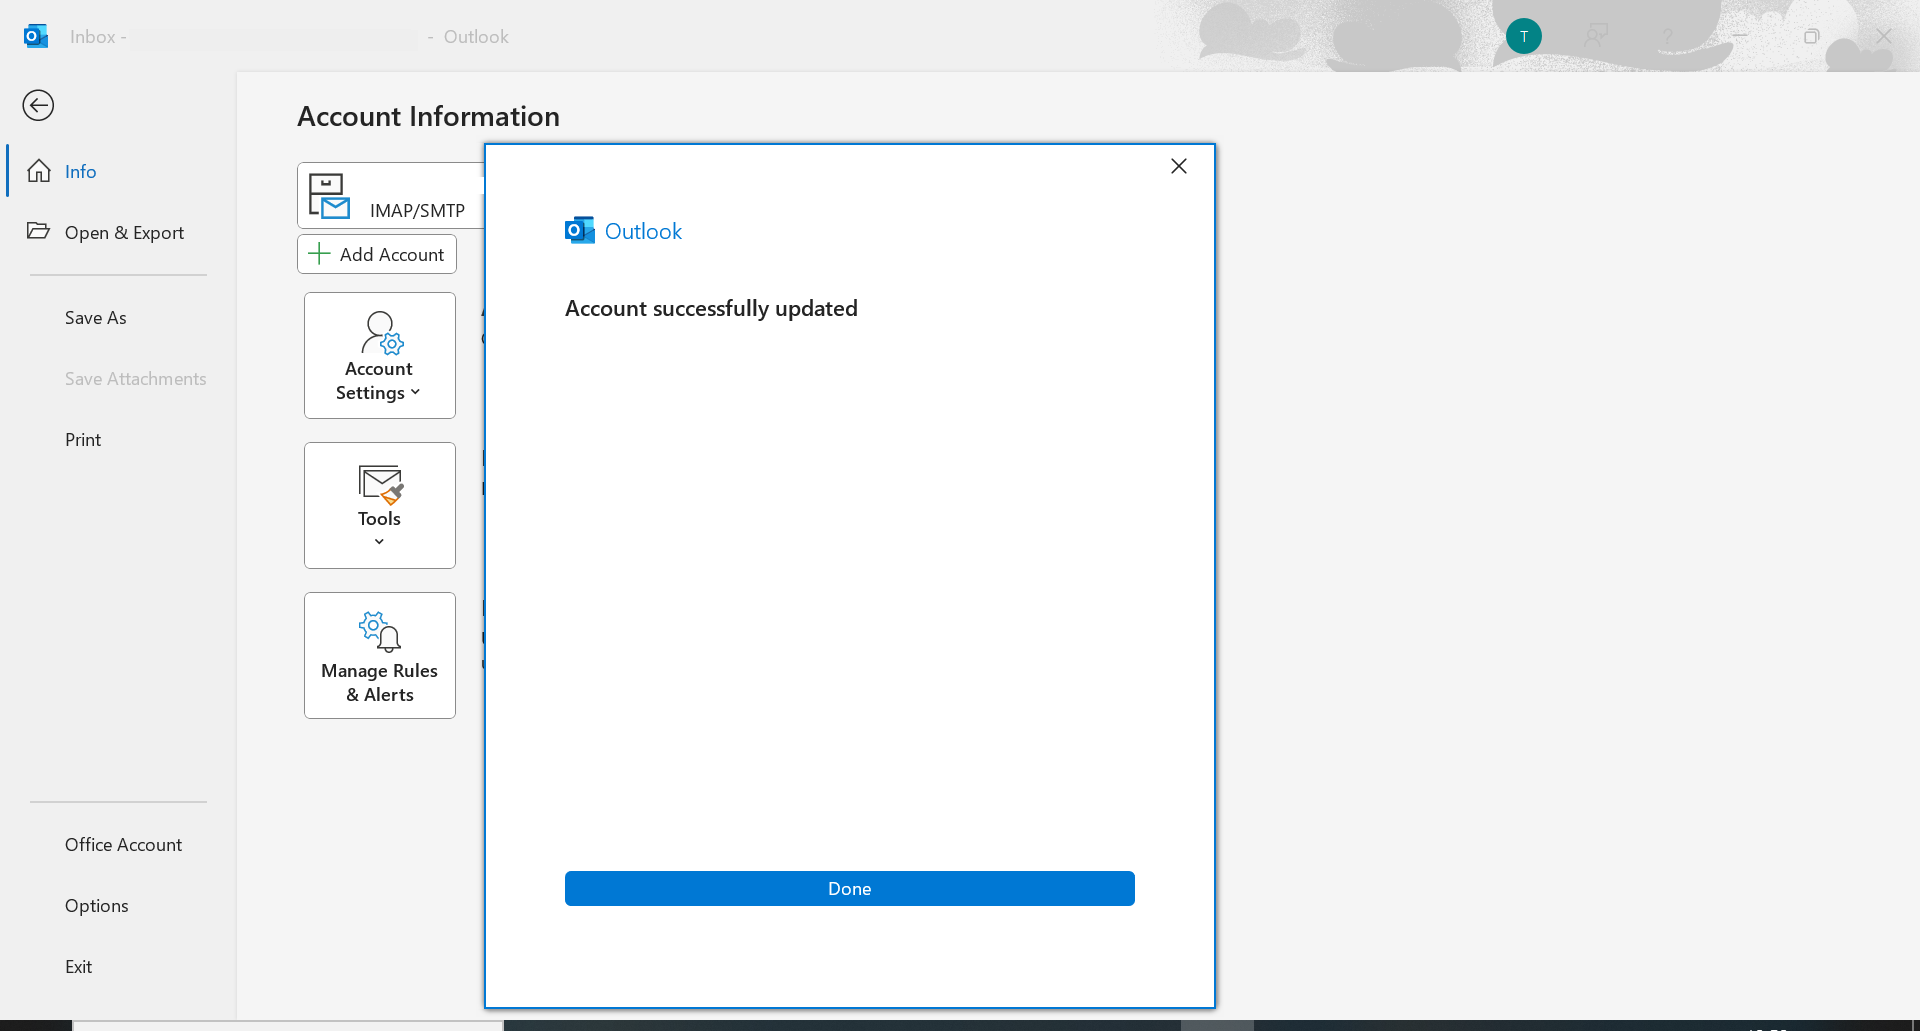This screenshot has height=1031, width=1920.
Task: Click the green plus icon on Add Account
Action: pos(319,254)
